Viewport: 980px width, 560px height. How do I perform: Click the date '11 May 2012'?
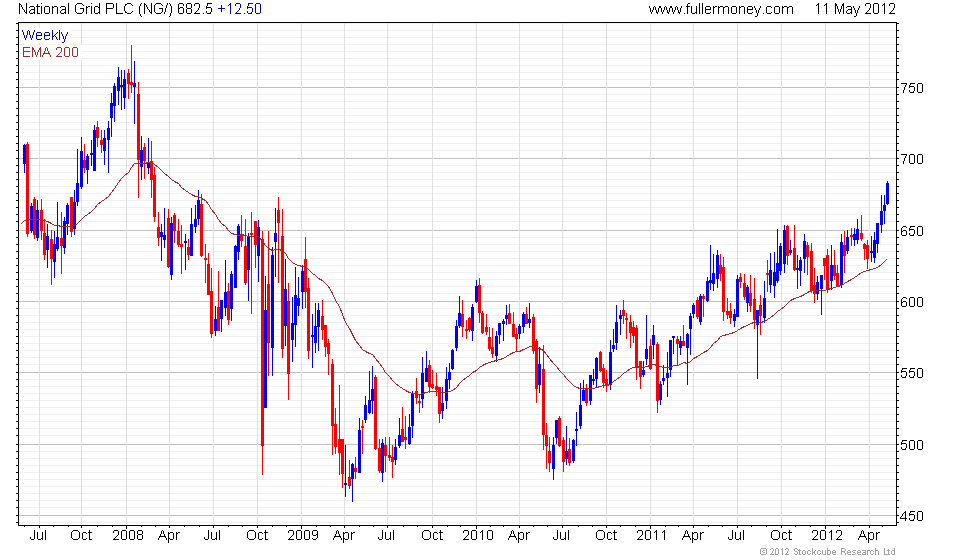855,9
